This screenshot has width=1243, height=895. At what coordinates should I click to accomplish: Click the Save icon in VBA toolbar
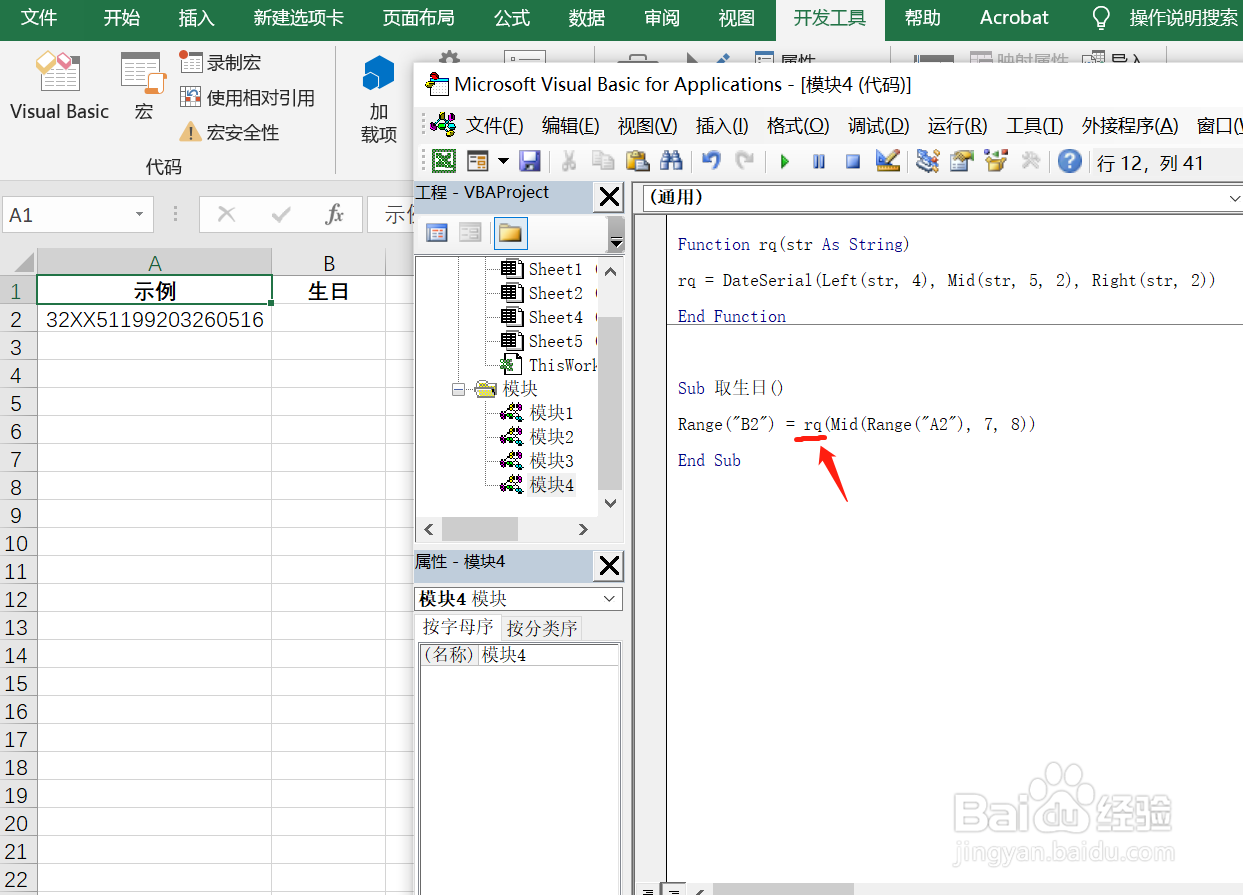click(530, 161)
